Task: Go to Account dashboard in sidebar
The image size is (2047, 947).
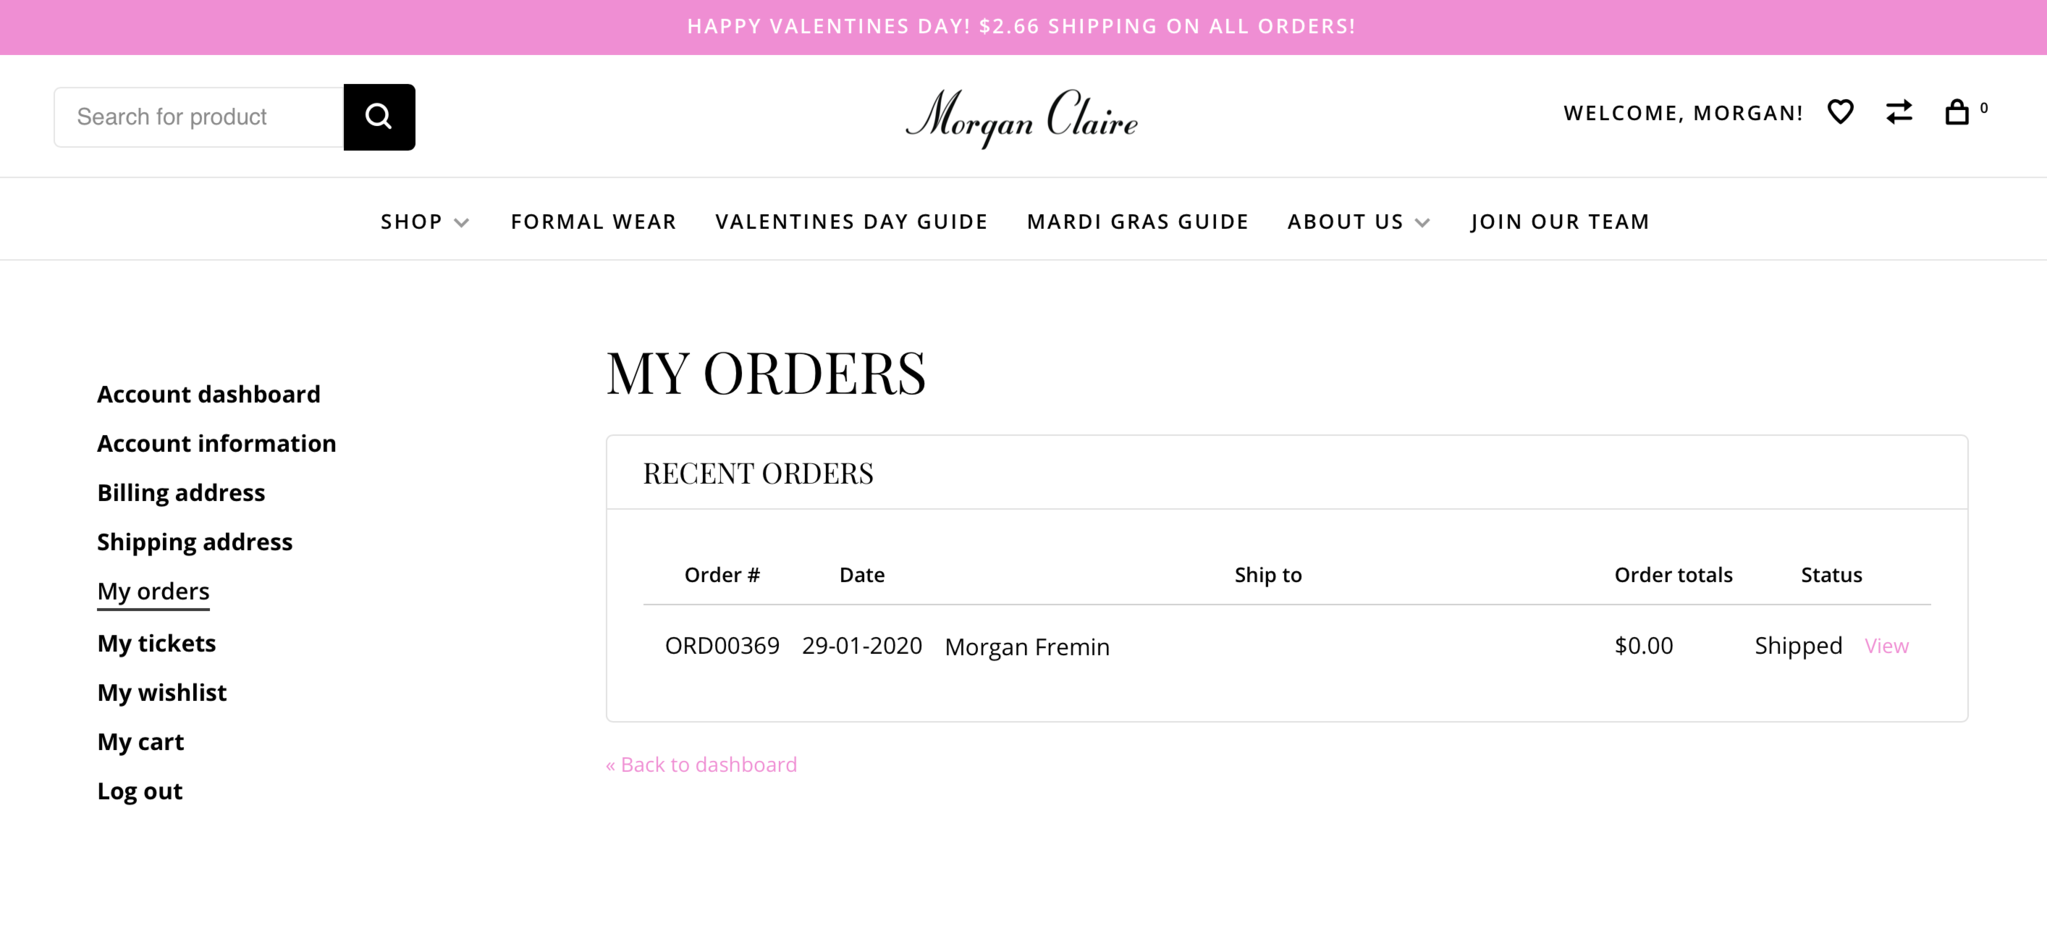Action: [209, 394]
